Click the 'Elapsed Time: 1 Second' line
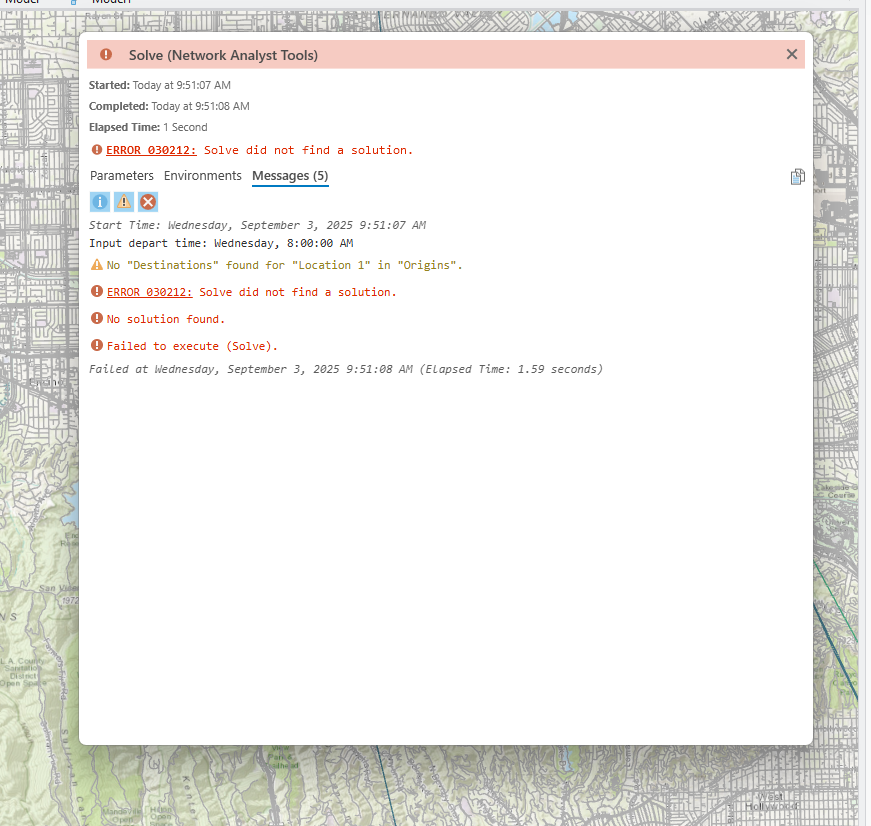The width and height of the screenshot is (871, 826). [148, 127]
